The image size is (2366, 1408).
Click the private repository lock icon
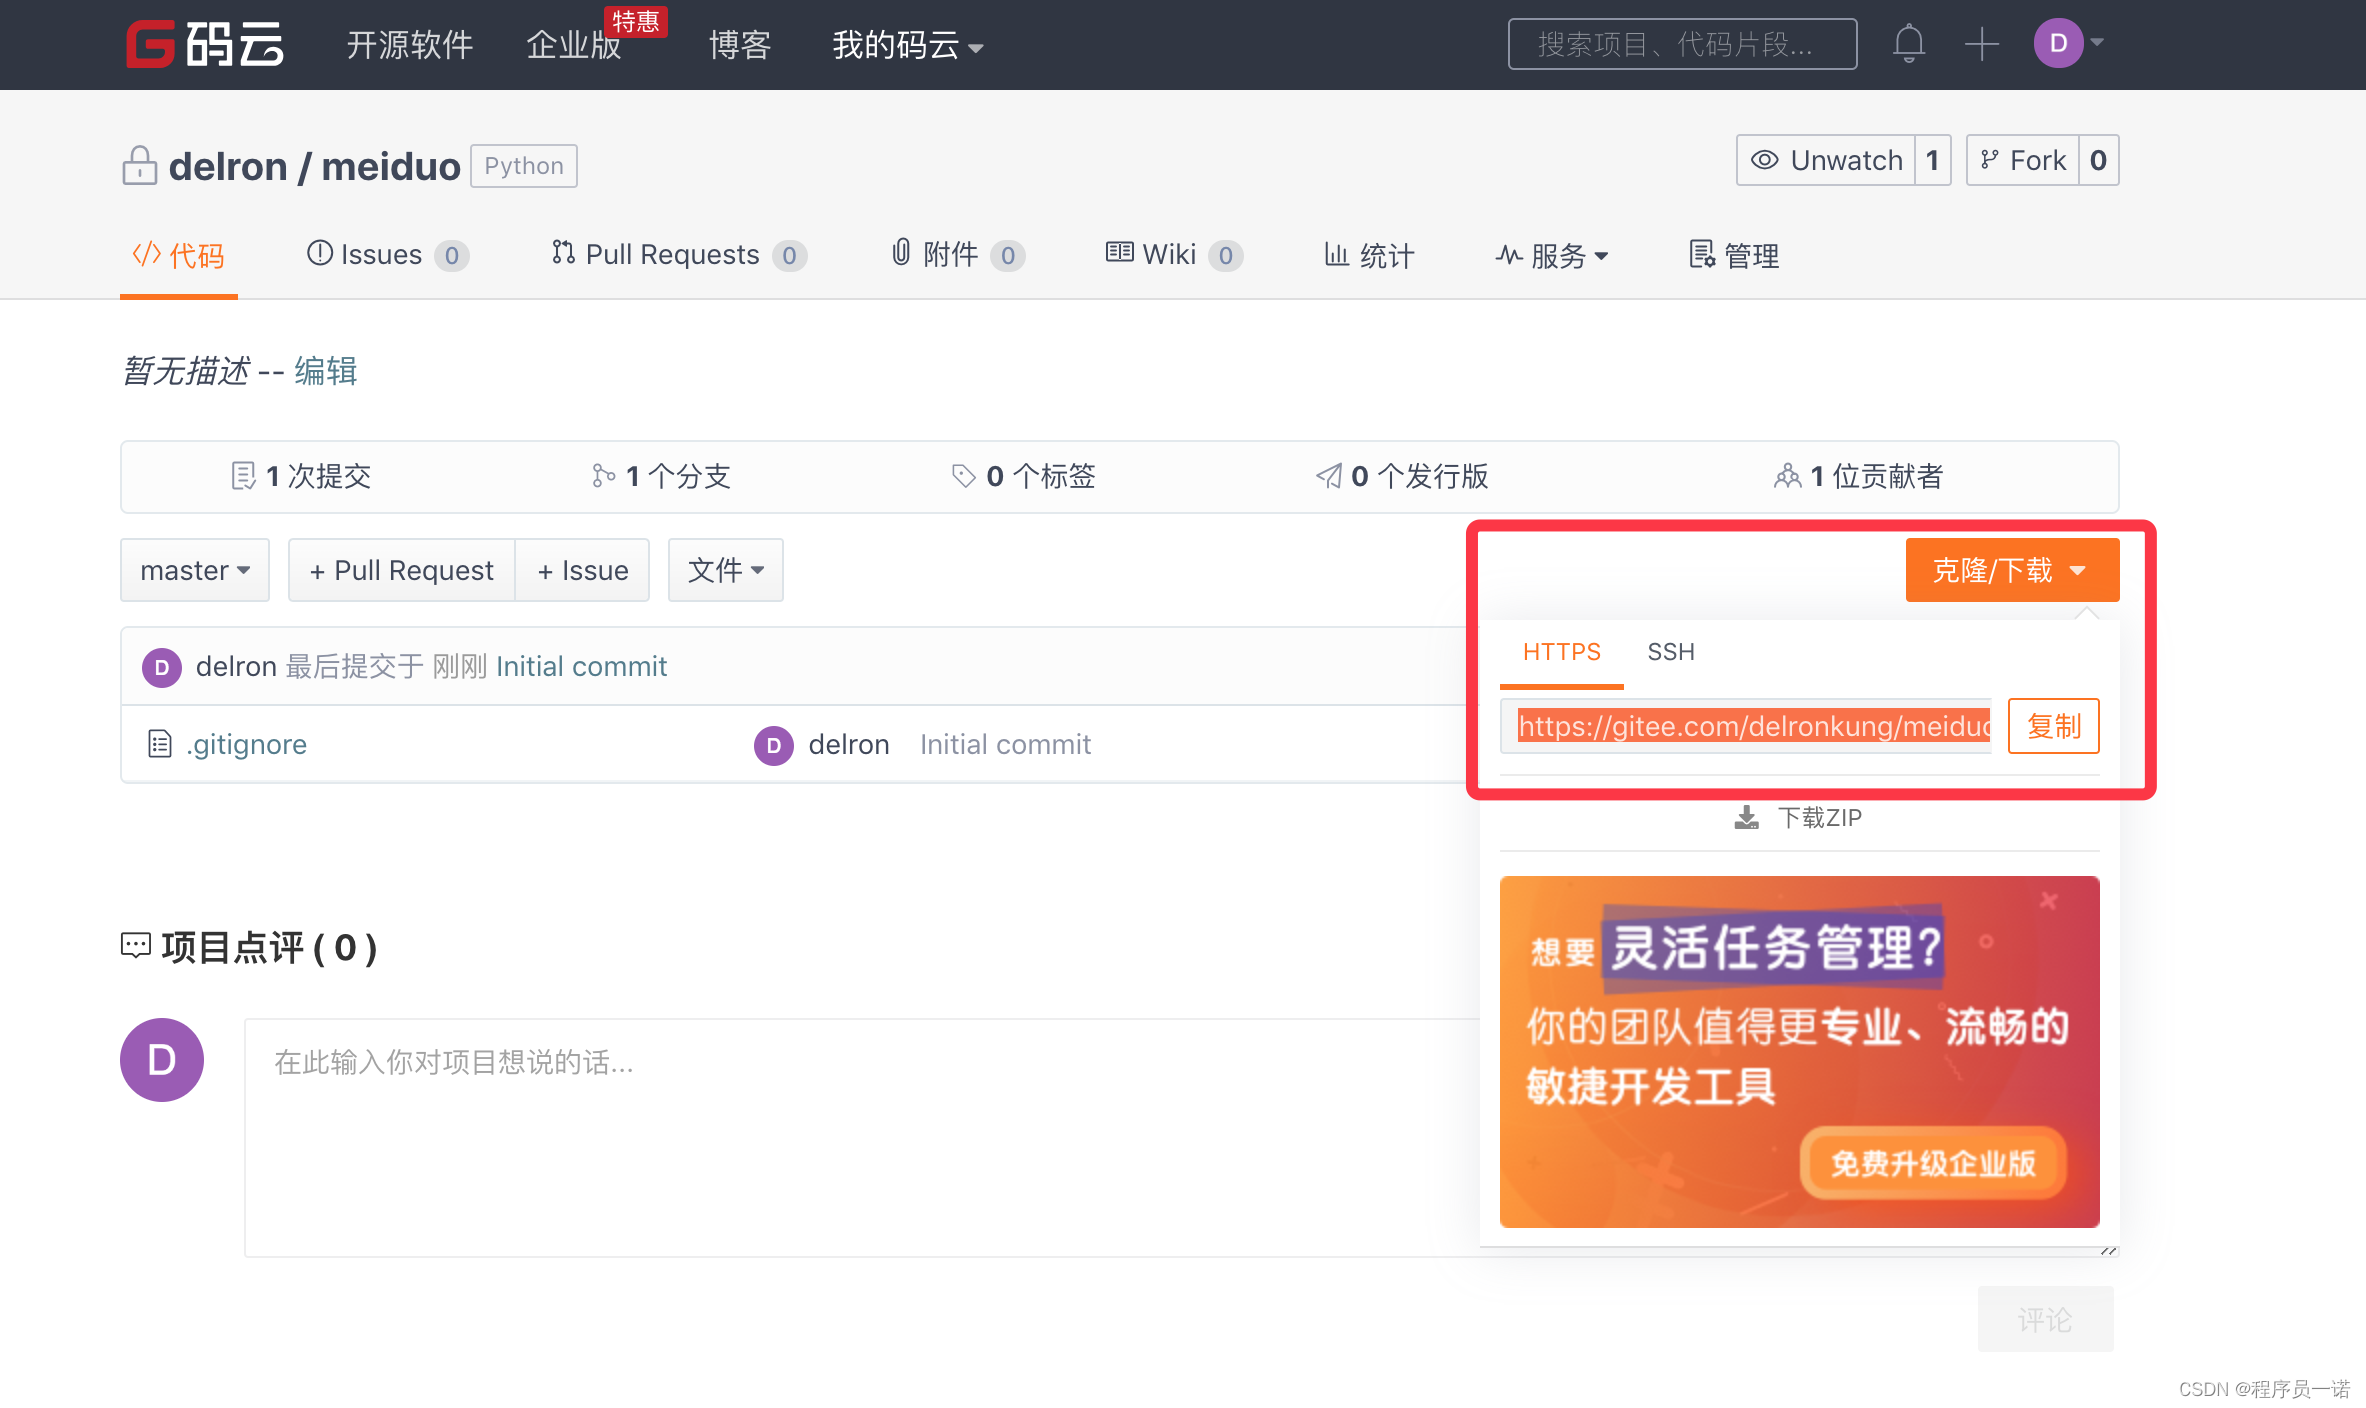139,166
